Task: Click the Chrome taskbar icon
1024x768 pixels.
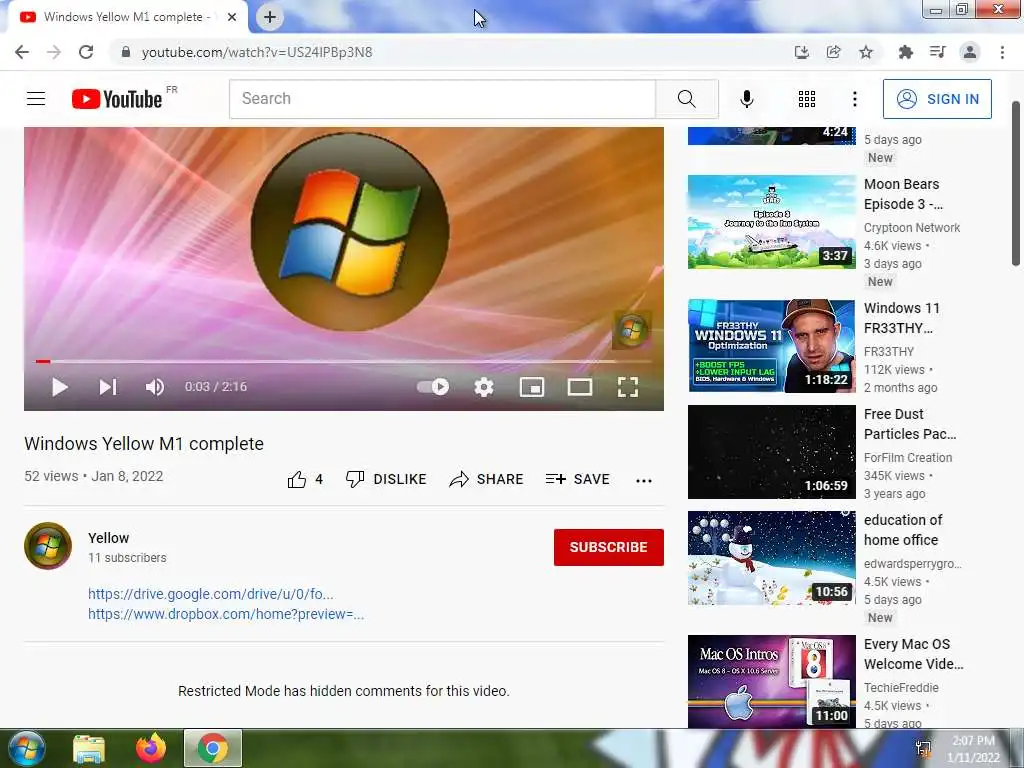Action: click(213, 748)
